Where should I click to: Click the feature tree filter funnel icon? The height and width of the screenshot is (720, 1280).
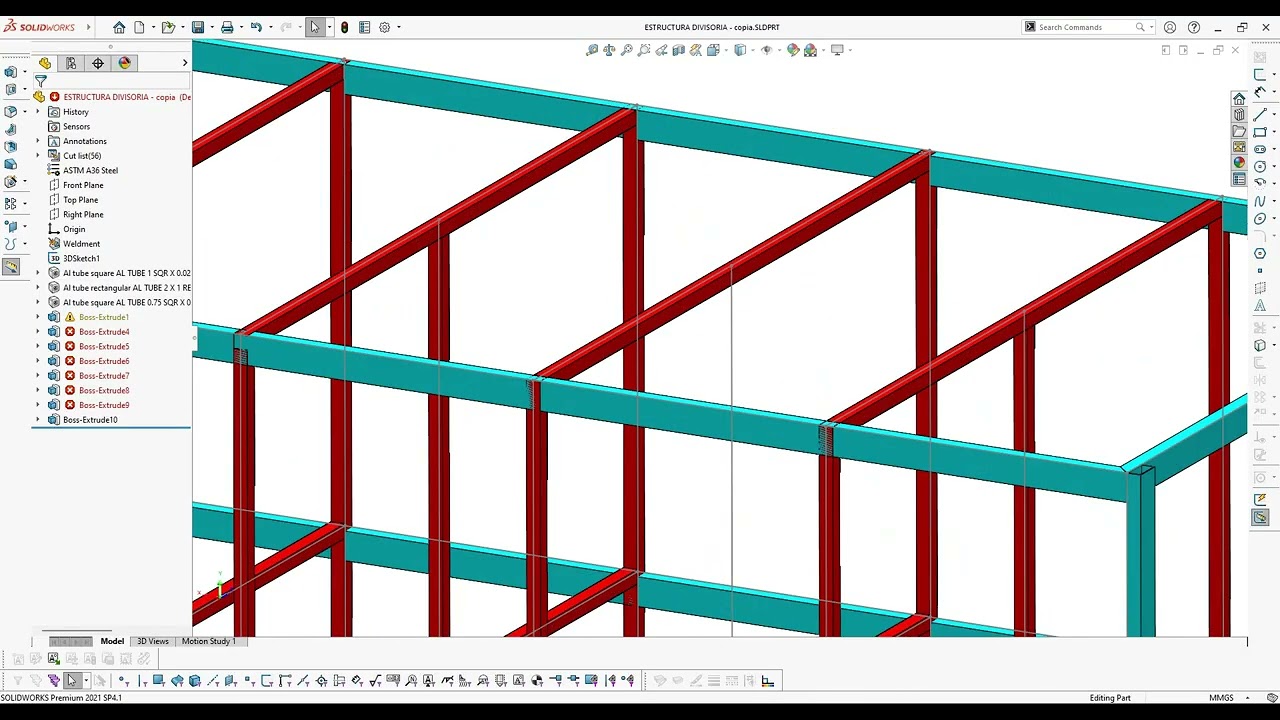[41, 81]
